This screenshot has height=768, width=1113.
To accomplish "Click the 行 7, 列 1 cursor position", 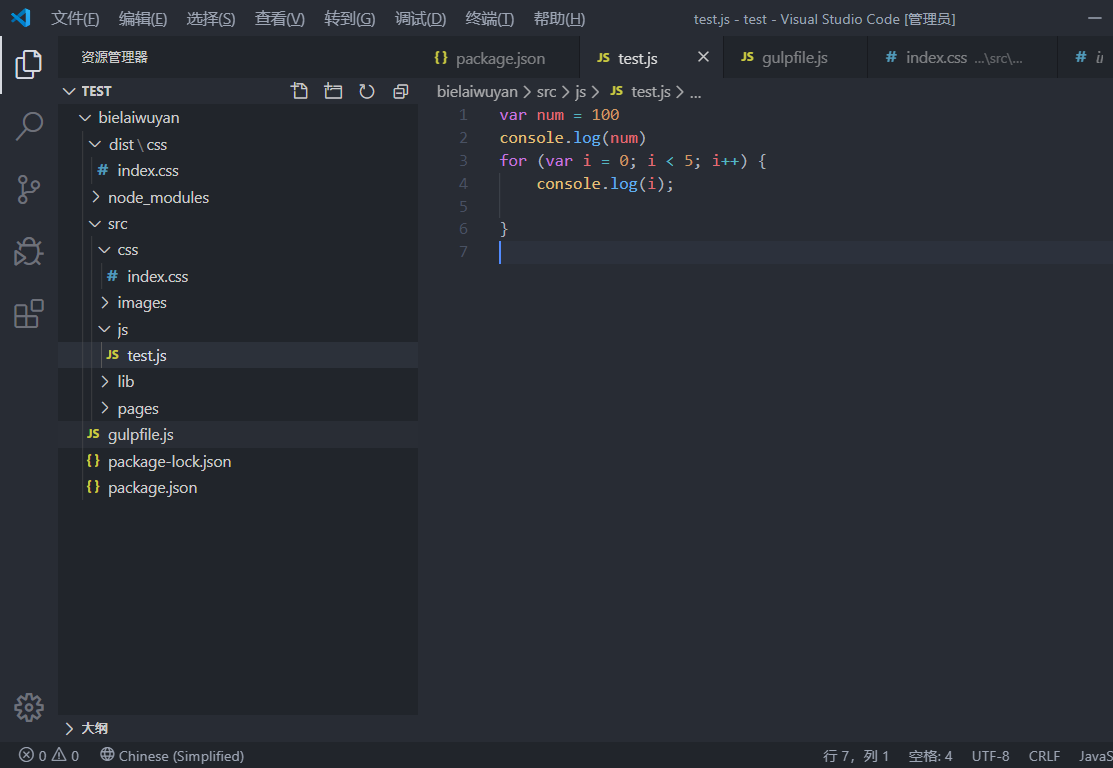I will pyautogui.click(x=856, y=756).
